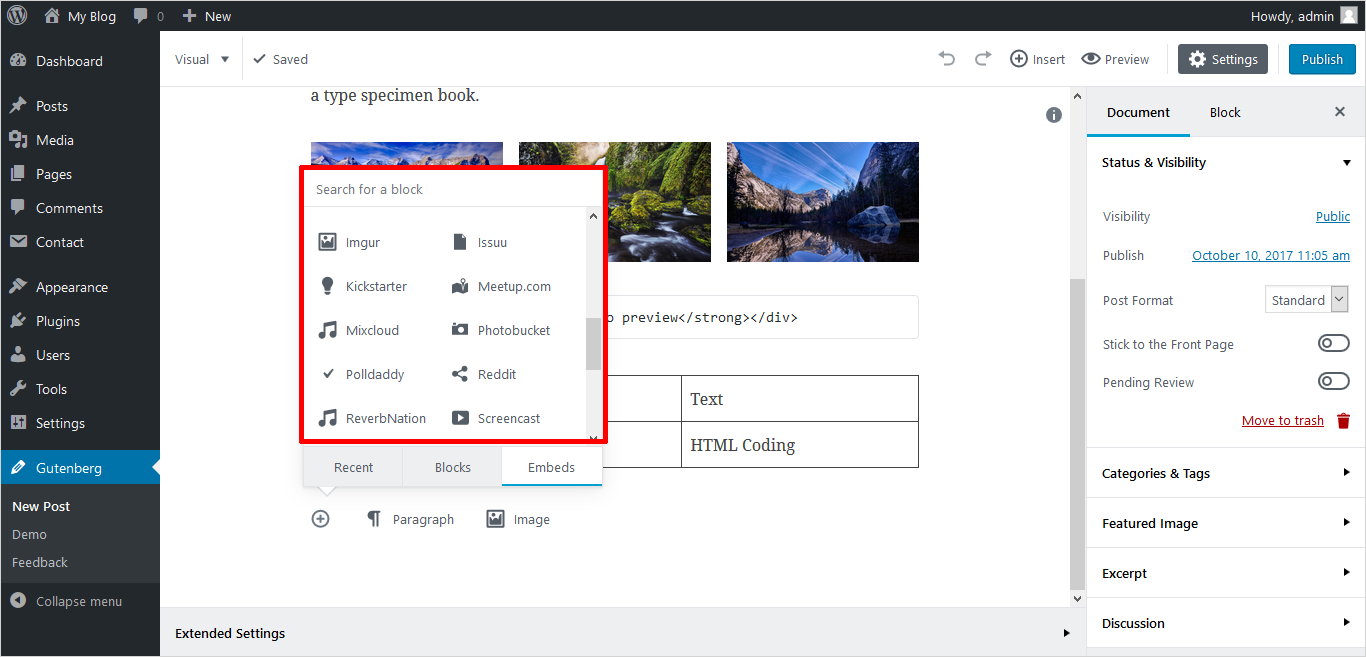This screenshot has width=1366, height=657.
Task: Switch to the Block sidebar tab
Action: click(x=1224, y=112)
